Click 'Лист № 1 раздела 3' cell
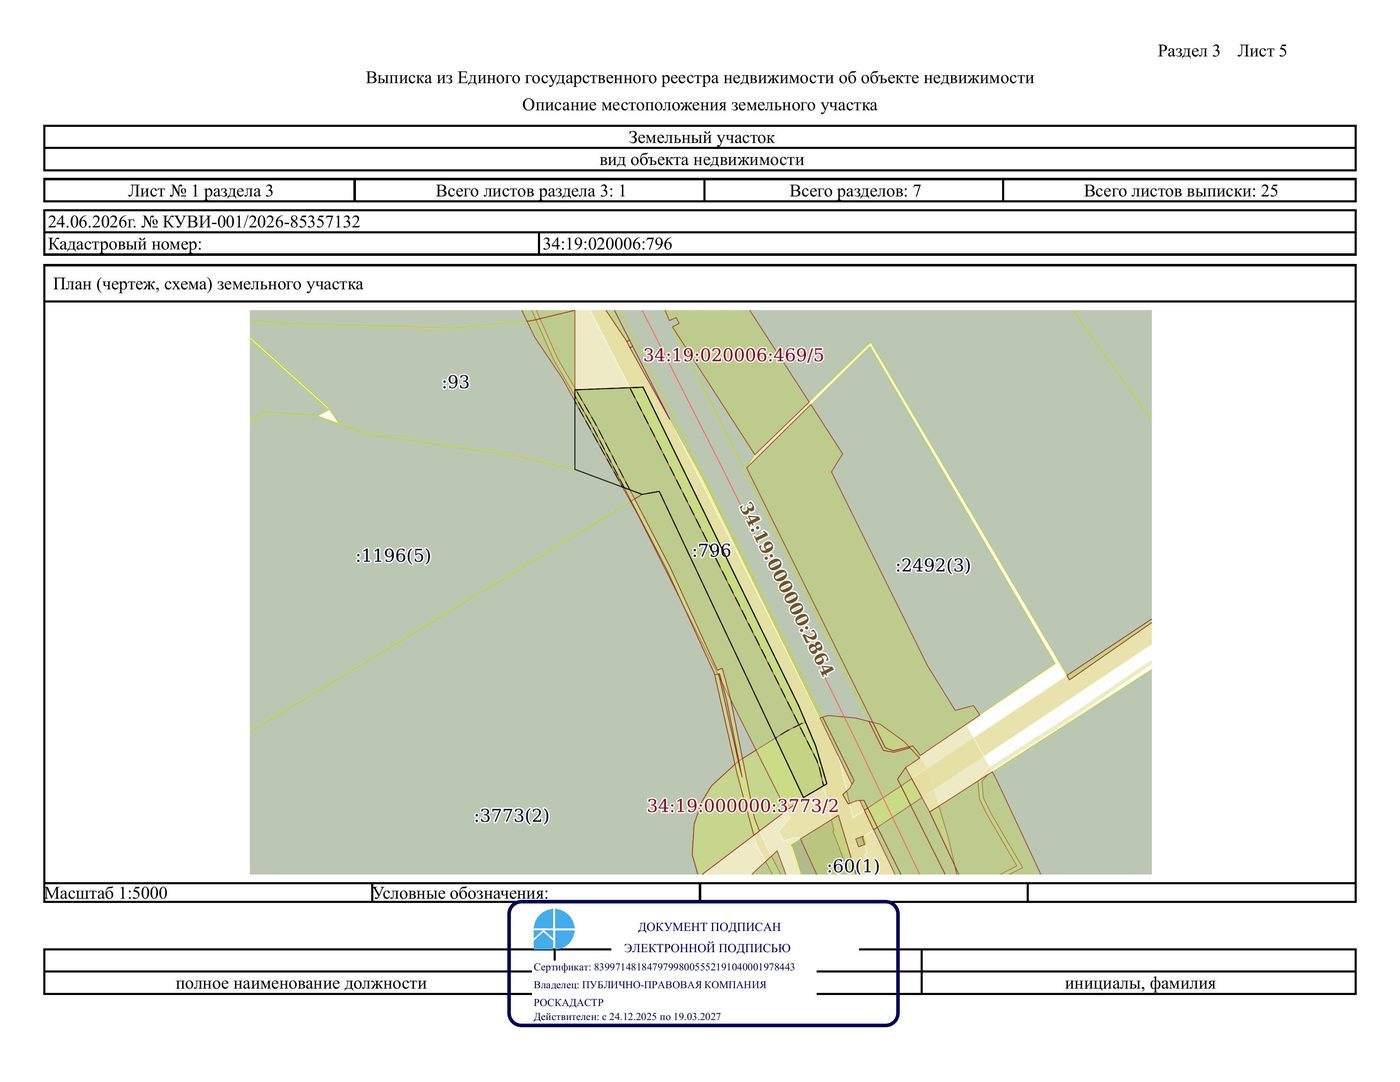The image size is (1400, 1082). click(x=200, y=191)
